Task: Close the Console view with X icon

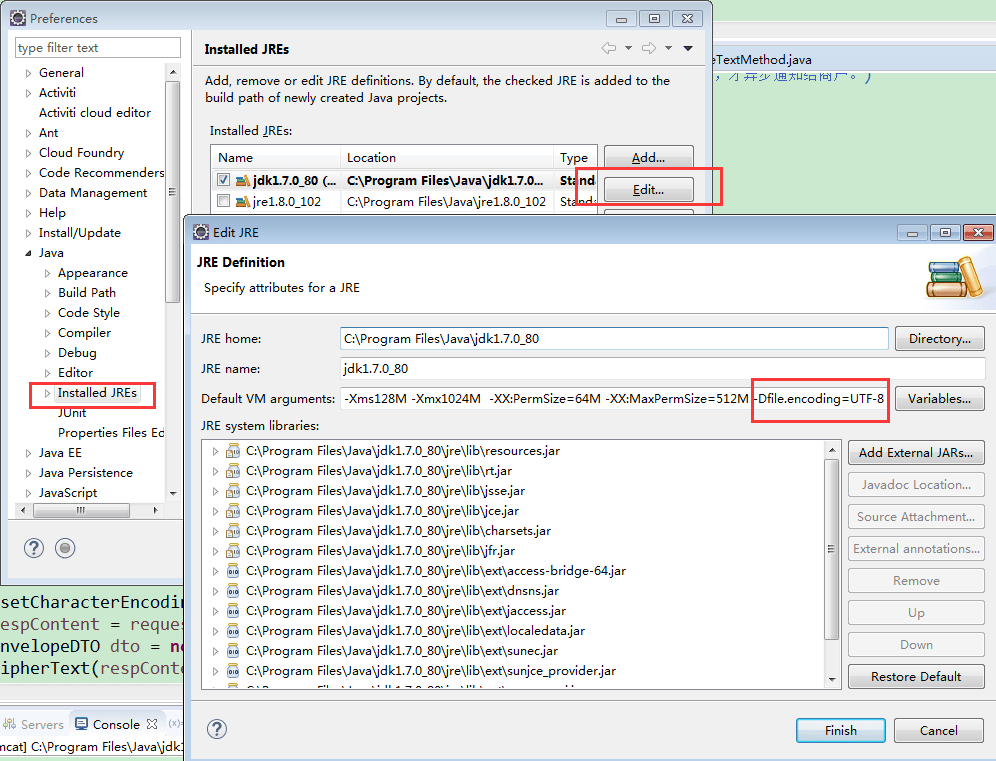Action: [152, 724]
